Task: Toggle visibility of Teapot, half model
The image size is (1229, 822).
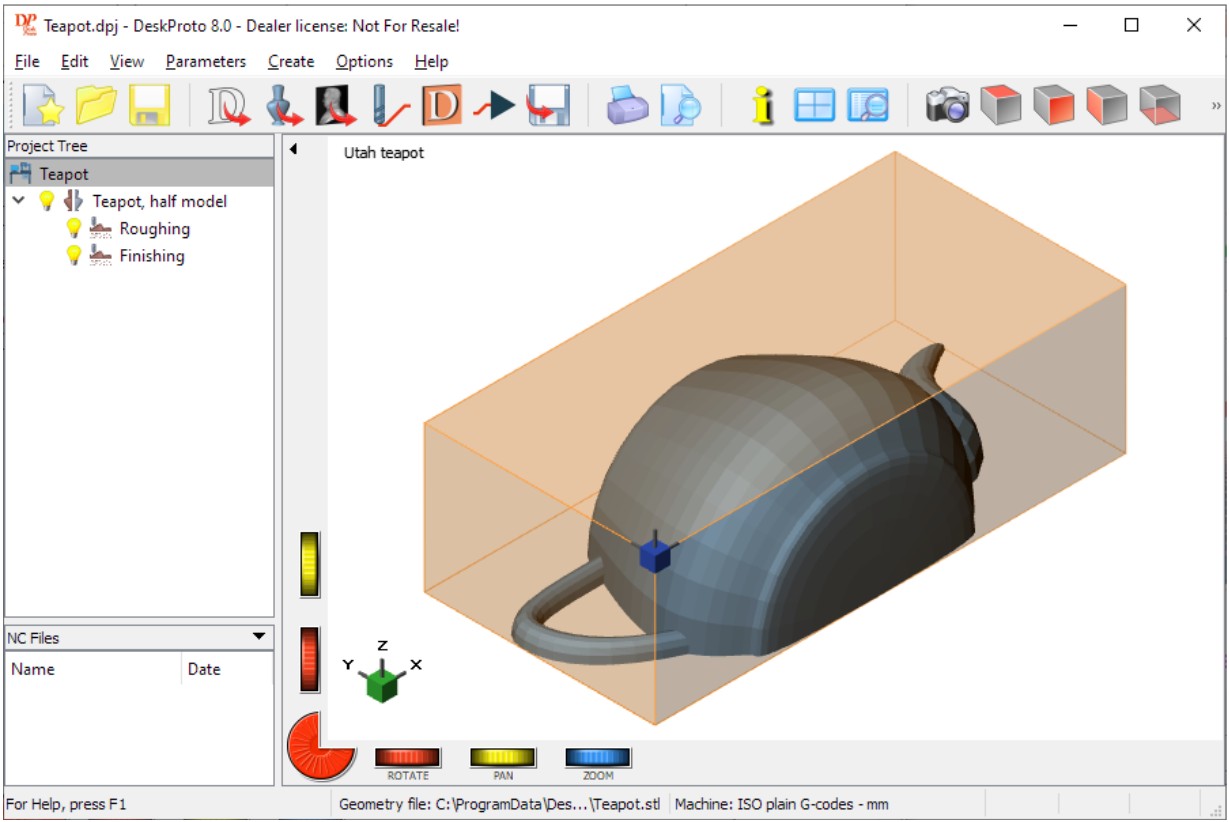Action: pos(46,201)
